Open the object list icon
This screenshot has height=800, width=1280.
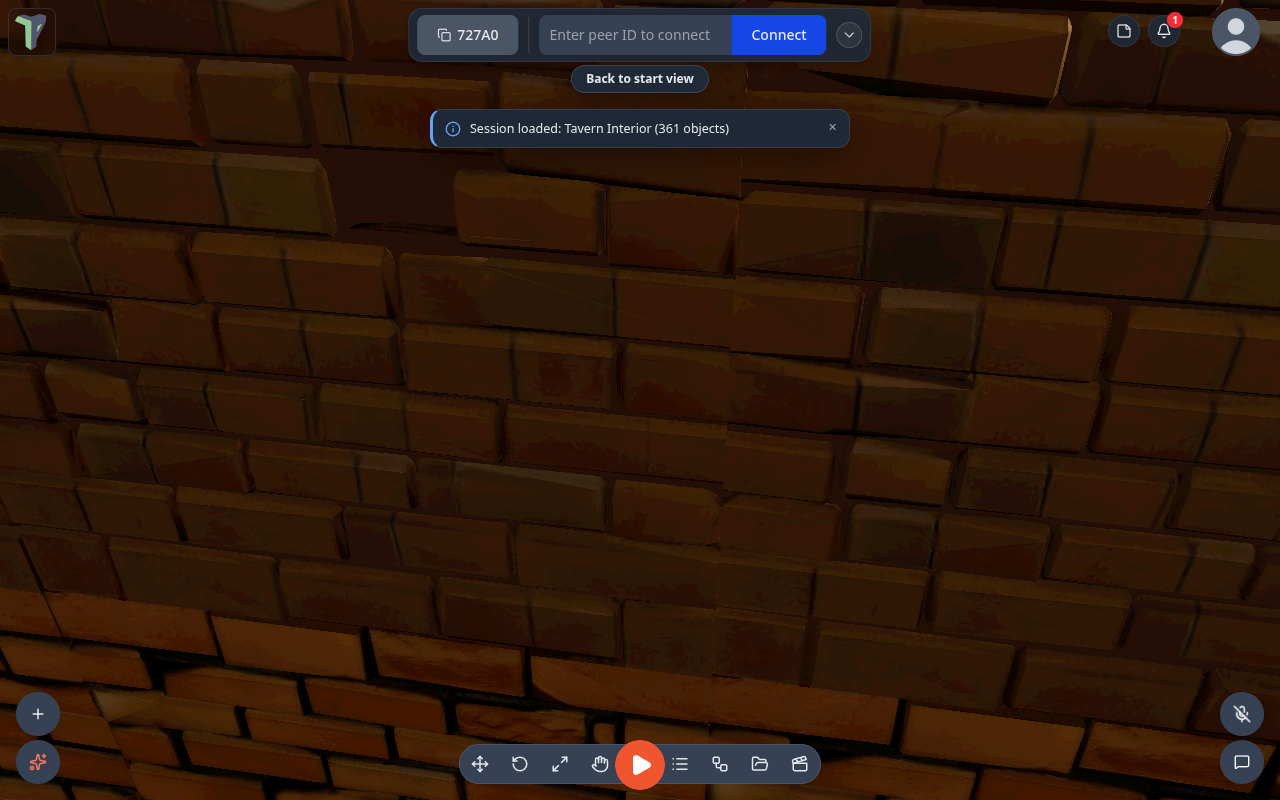(x=680, y=764)
